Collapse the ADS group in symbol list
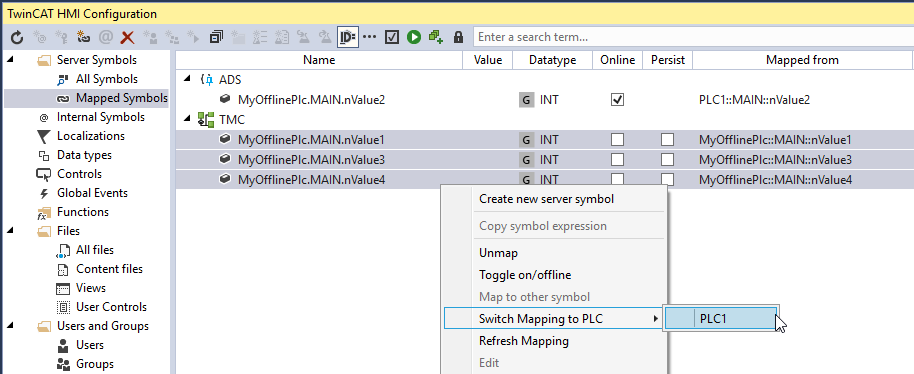Screen dimensions: 914x374 coord(187,79)
